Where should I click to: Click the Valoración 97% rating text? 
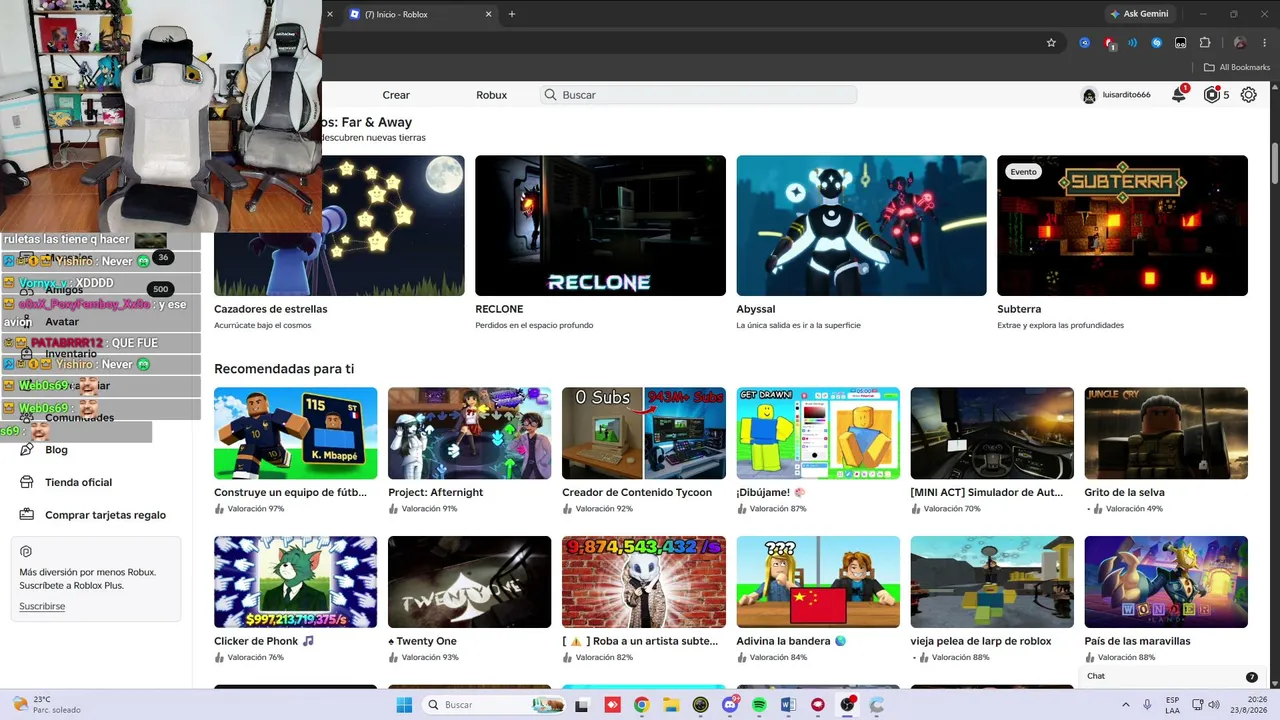255,509
